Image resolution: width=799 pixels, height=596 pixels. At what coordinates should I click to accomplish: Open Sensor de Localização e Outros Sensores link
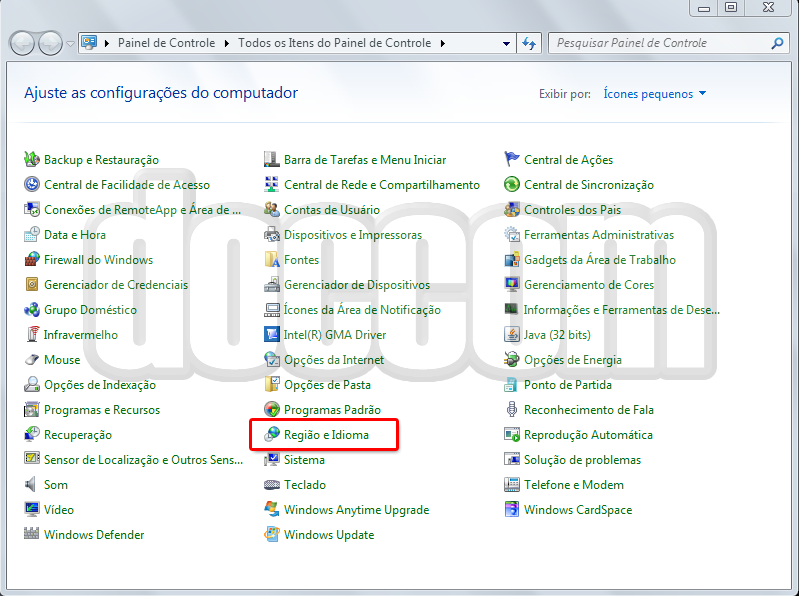(x=143, y=459)
